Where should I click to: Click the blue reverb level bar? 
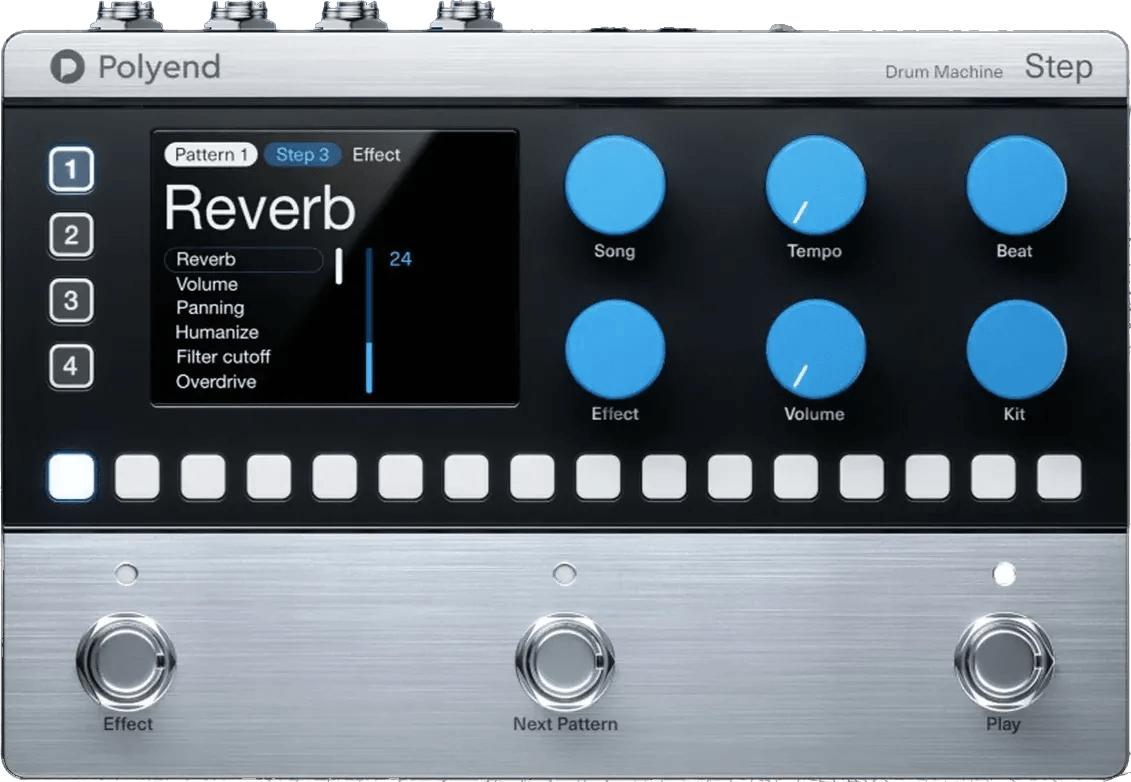(369, 366)
